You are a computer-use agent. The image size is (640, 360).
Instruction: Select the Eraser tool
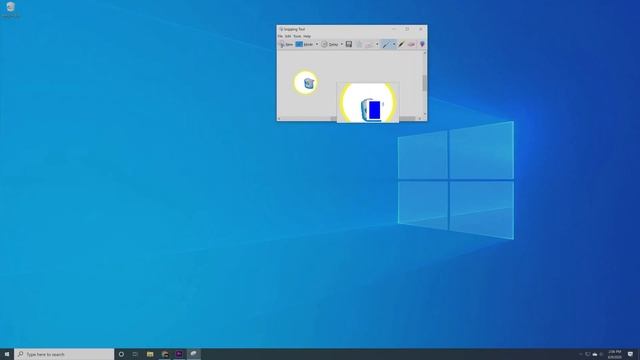411,44
